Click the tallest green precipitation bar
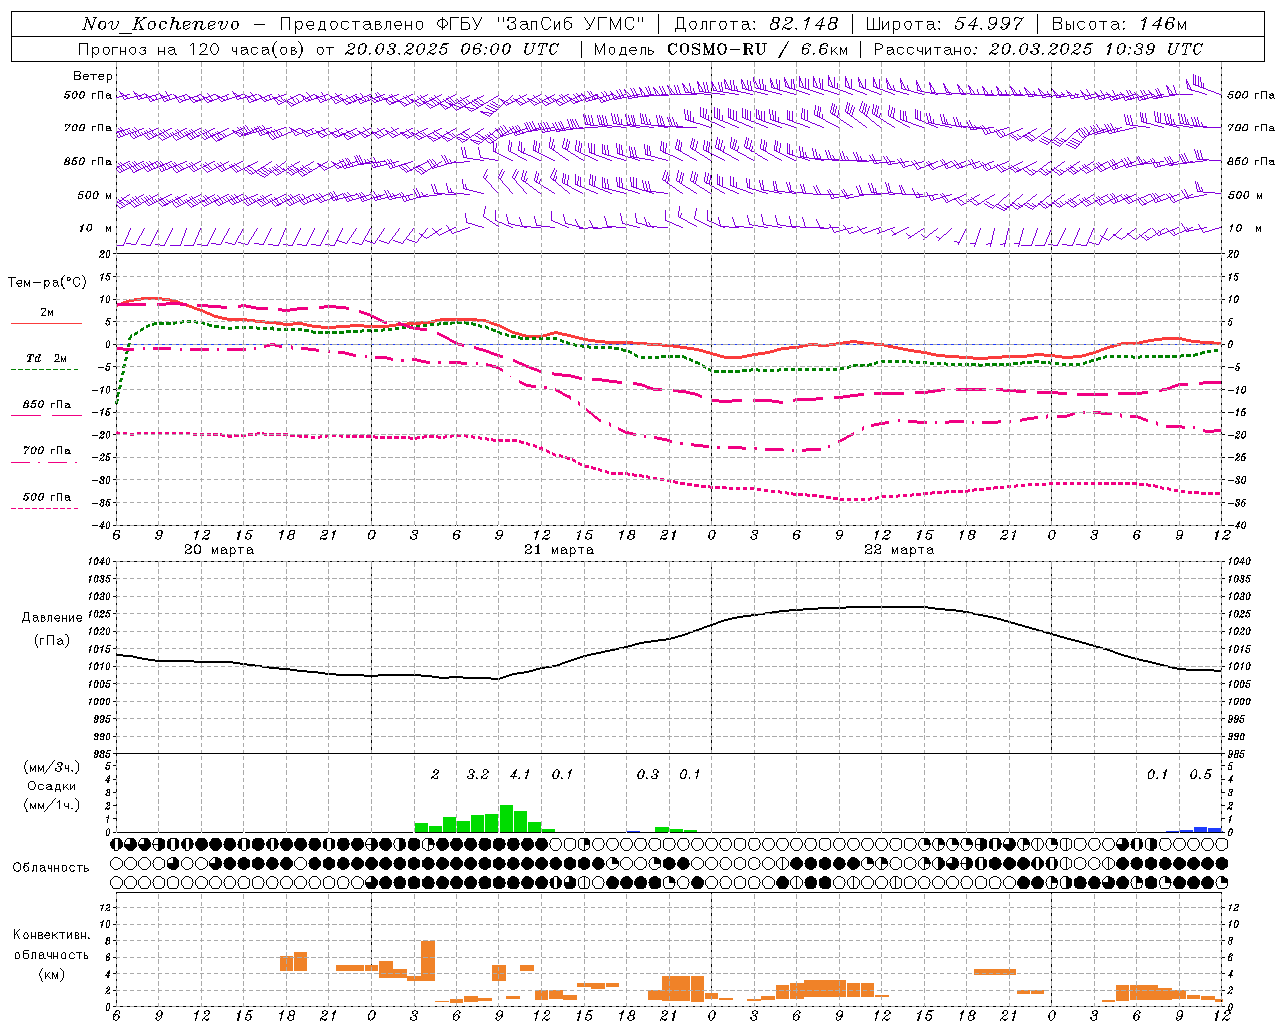This screenshot has width=1280, height=1024. coord(506,819)
